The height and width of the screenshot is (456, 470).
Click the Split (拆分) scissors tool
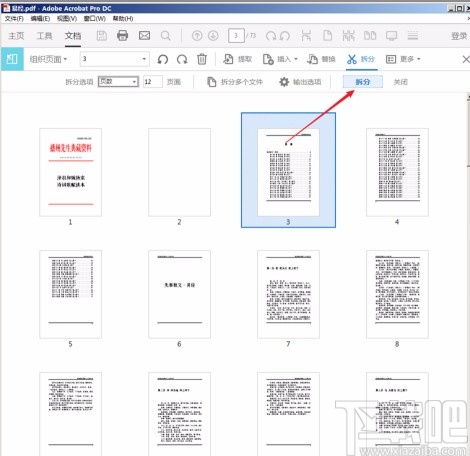(x=361, y=59)
